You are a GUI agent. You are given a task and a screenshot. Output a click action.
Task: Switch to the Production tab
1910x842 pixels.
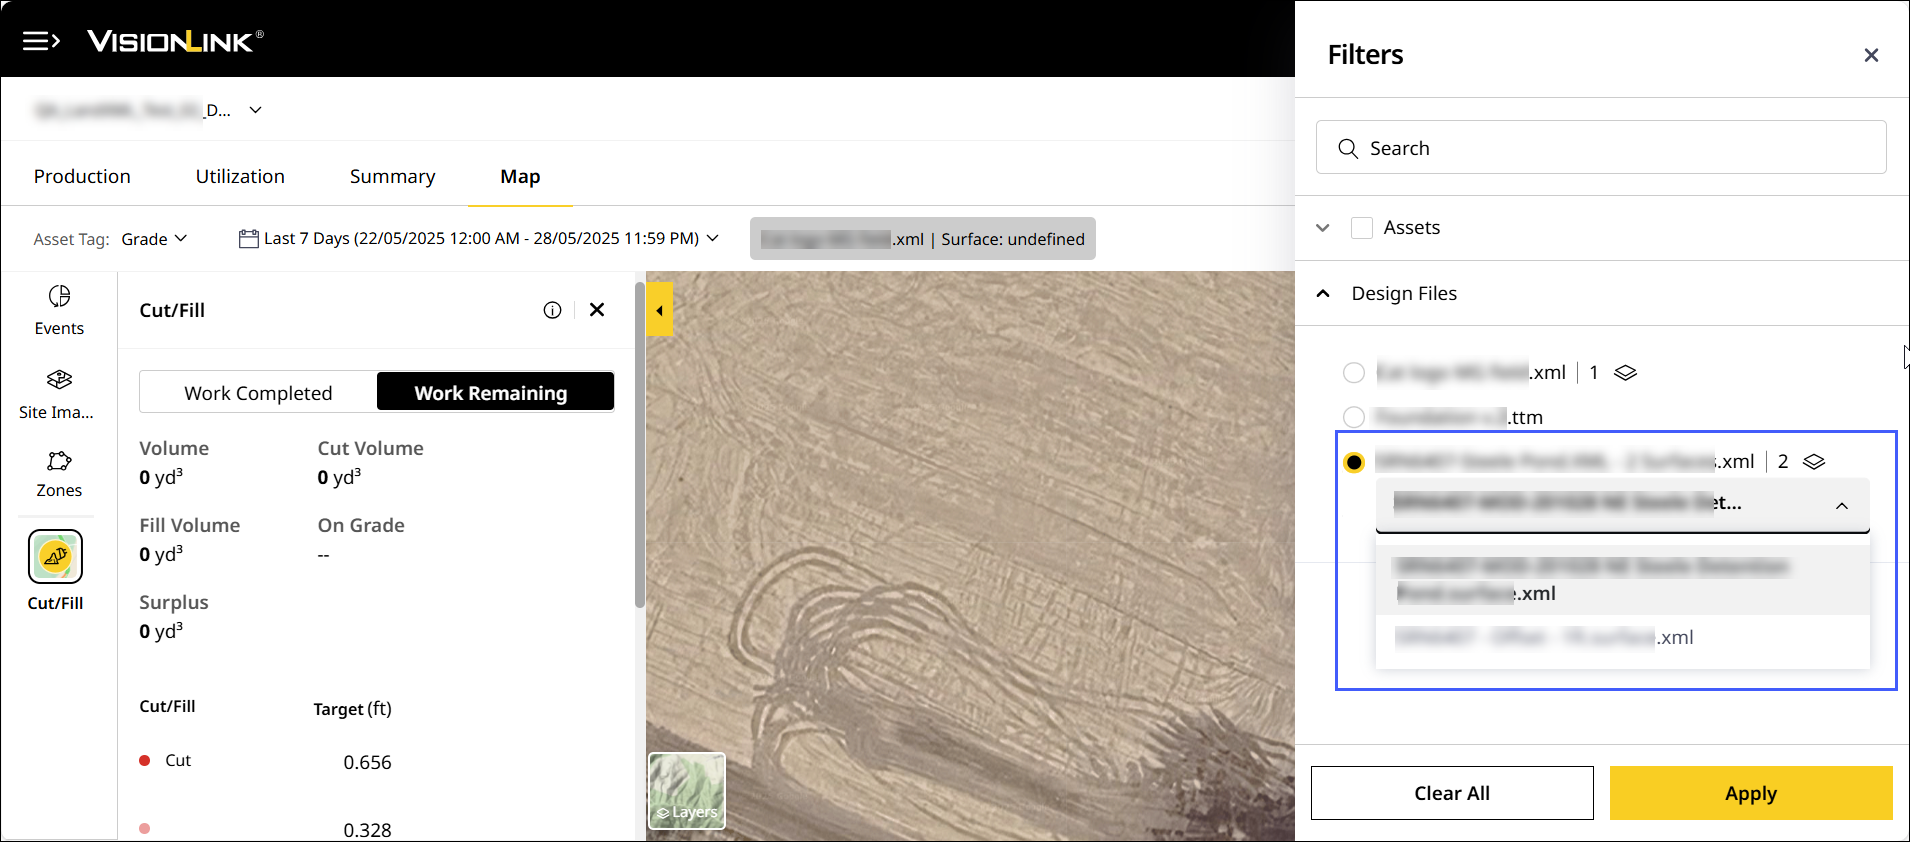[82, 177]
